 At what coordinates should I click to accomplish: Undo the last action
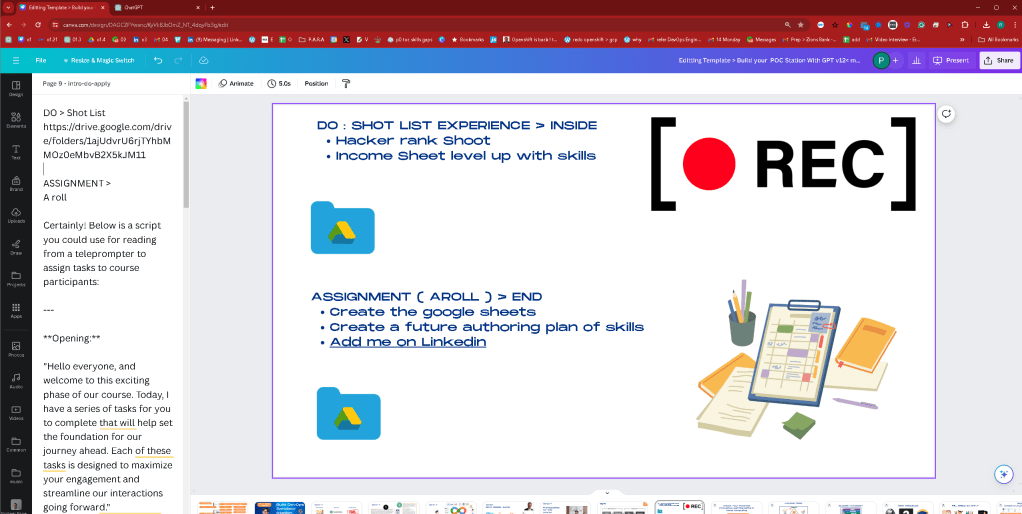pyautogui.click(x=158, y=60)
